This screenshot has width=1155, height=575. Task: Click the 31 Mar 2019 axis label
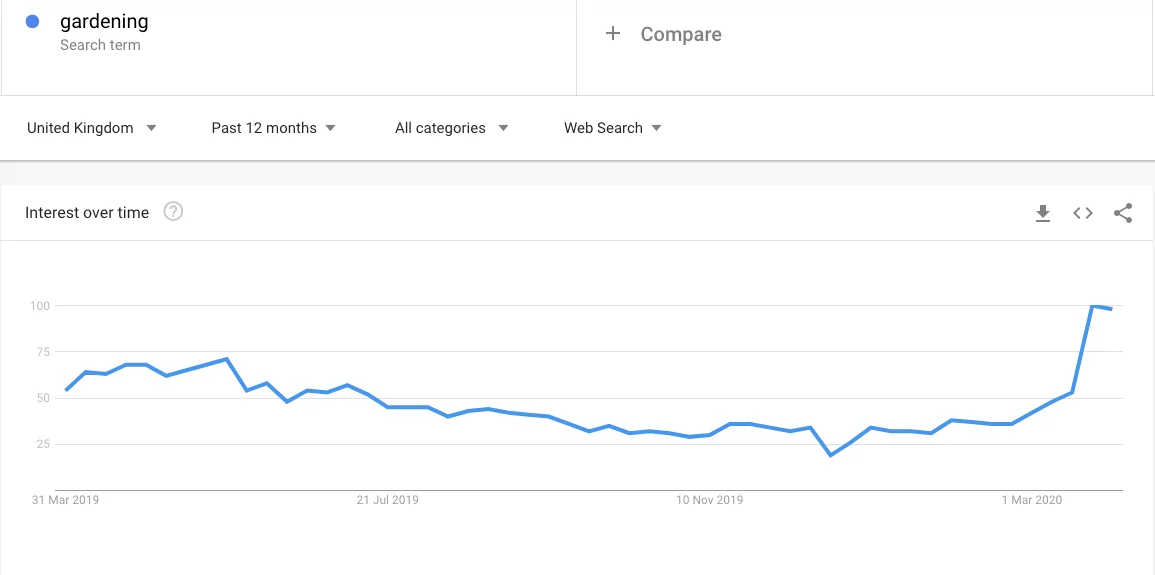point(66,500)
